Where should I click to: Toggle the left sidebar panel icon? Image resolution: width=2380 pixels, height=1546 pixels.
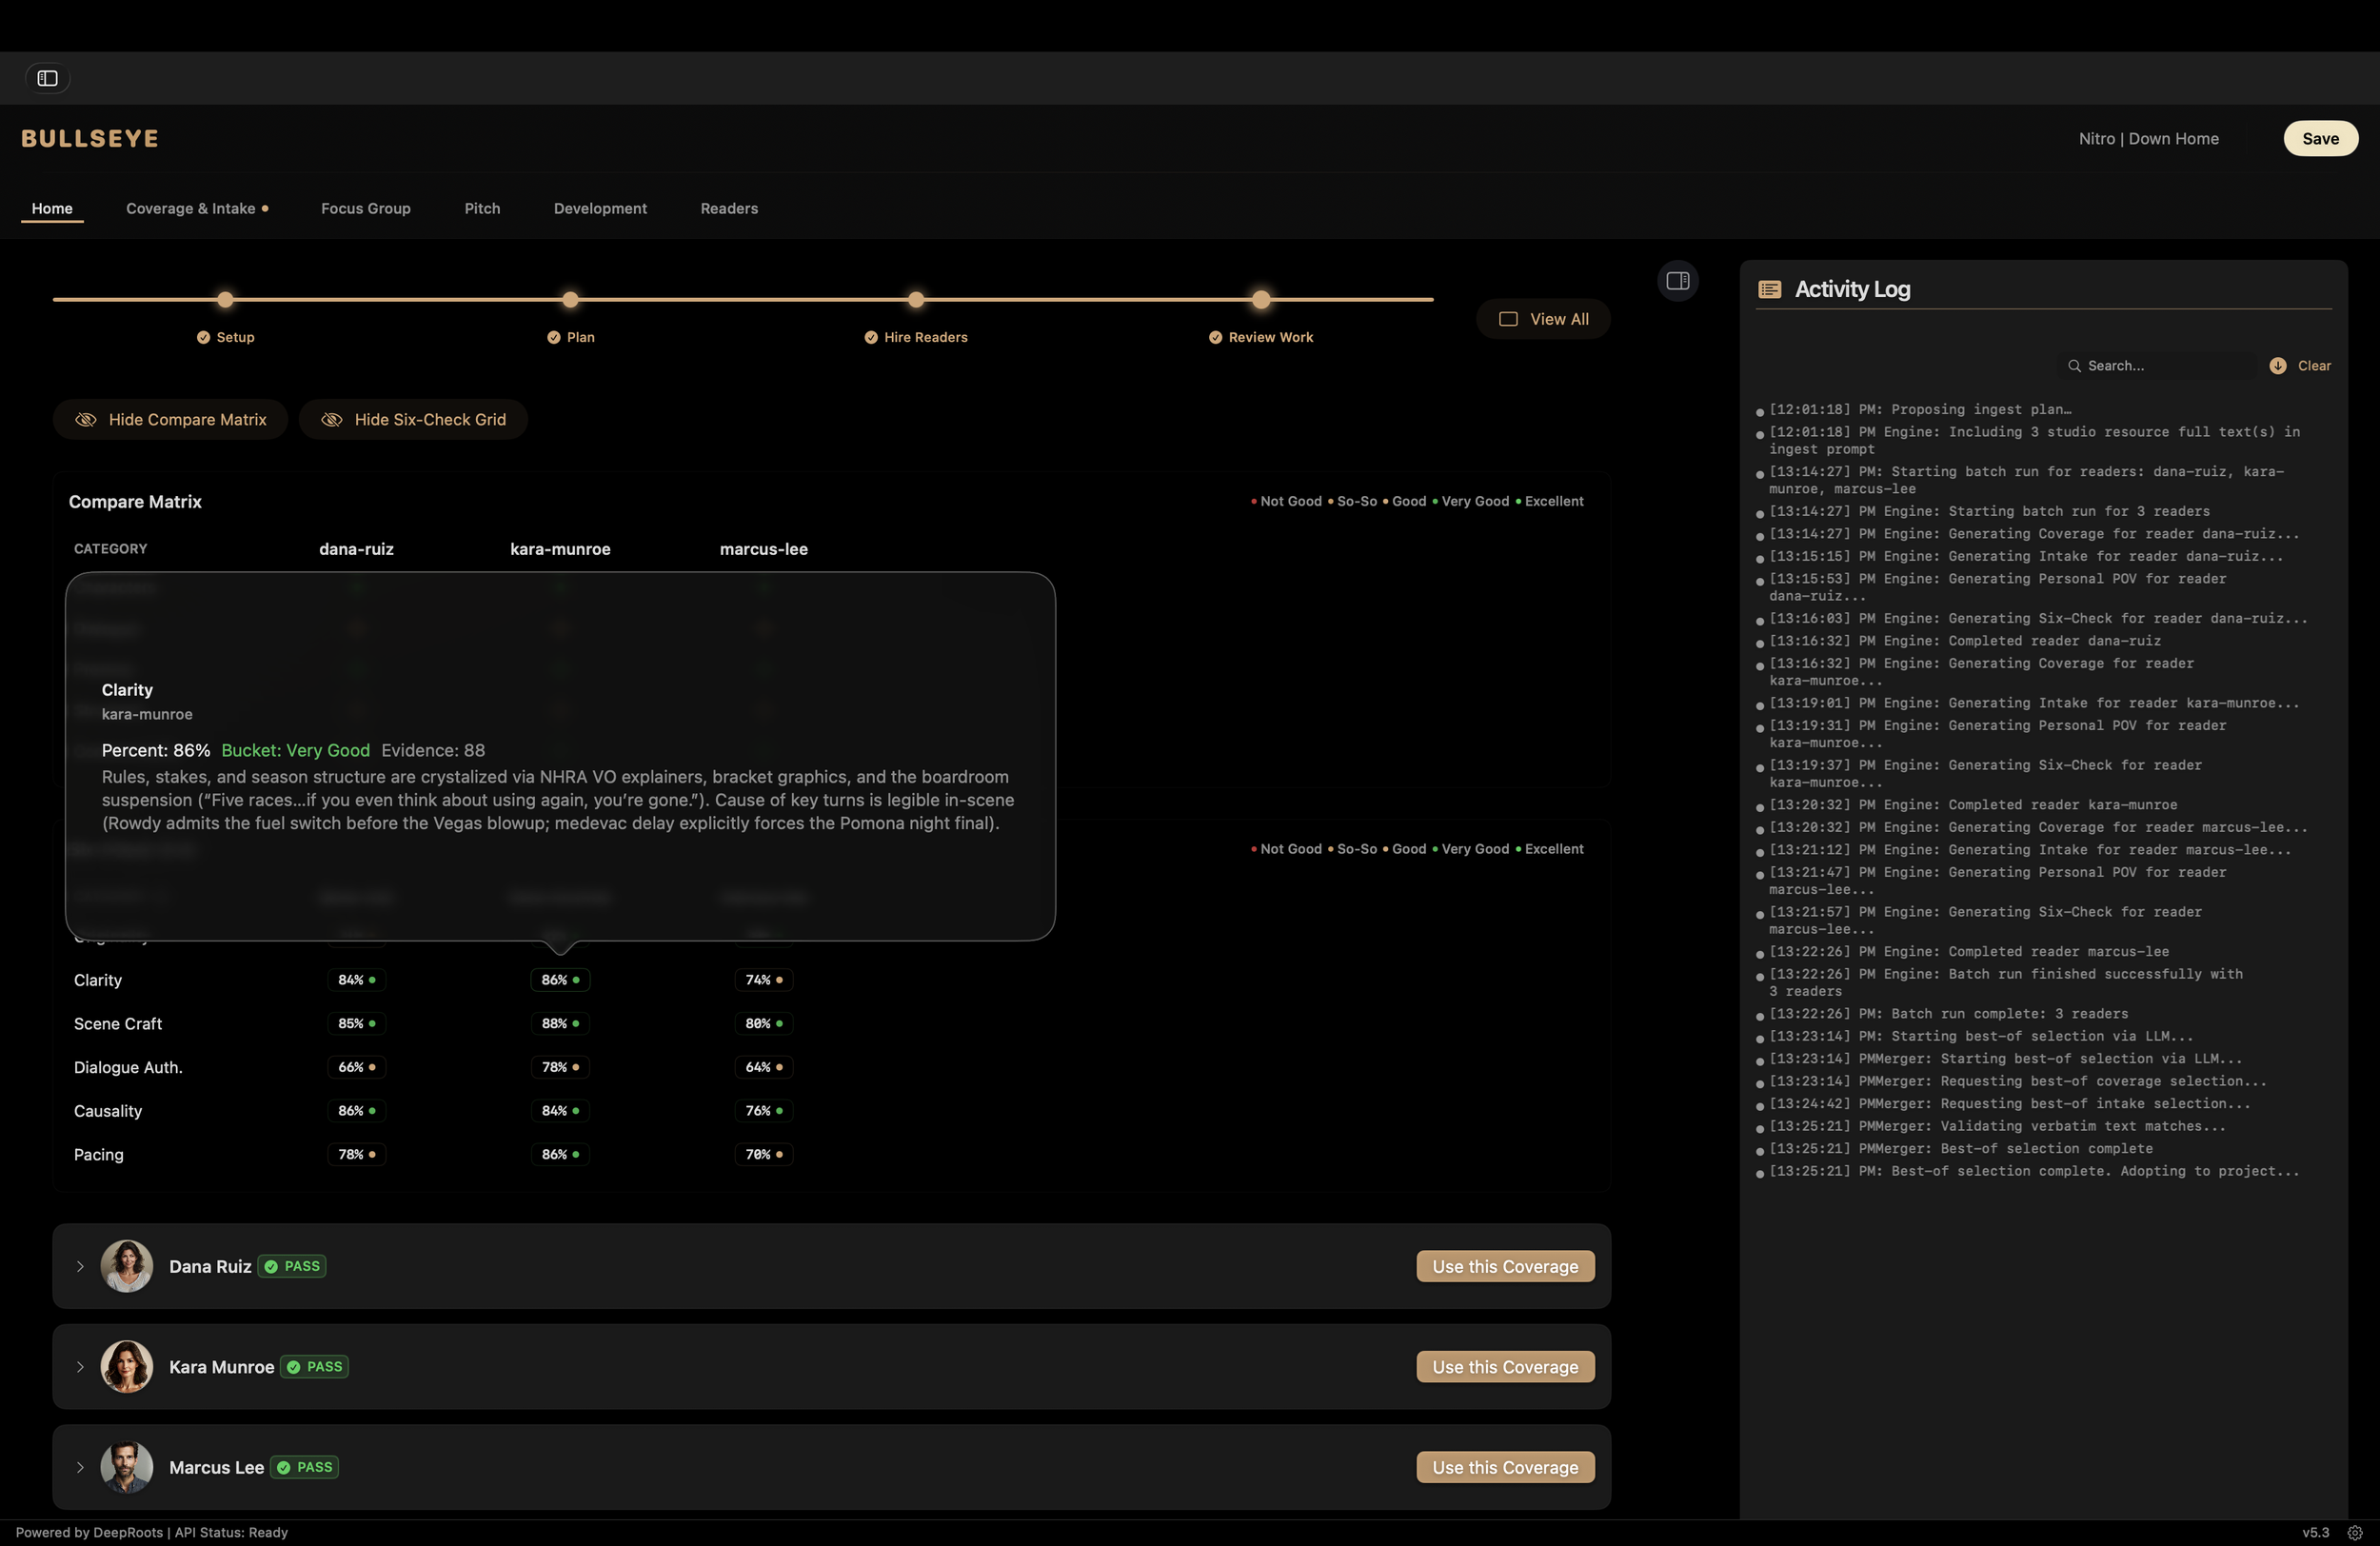[x=47, y=78]
